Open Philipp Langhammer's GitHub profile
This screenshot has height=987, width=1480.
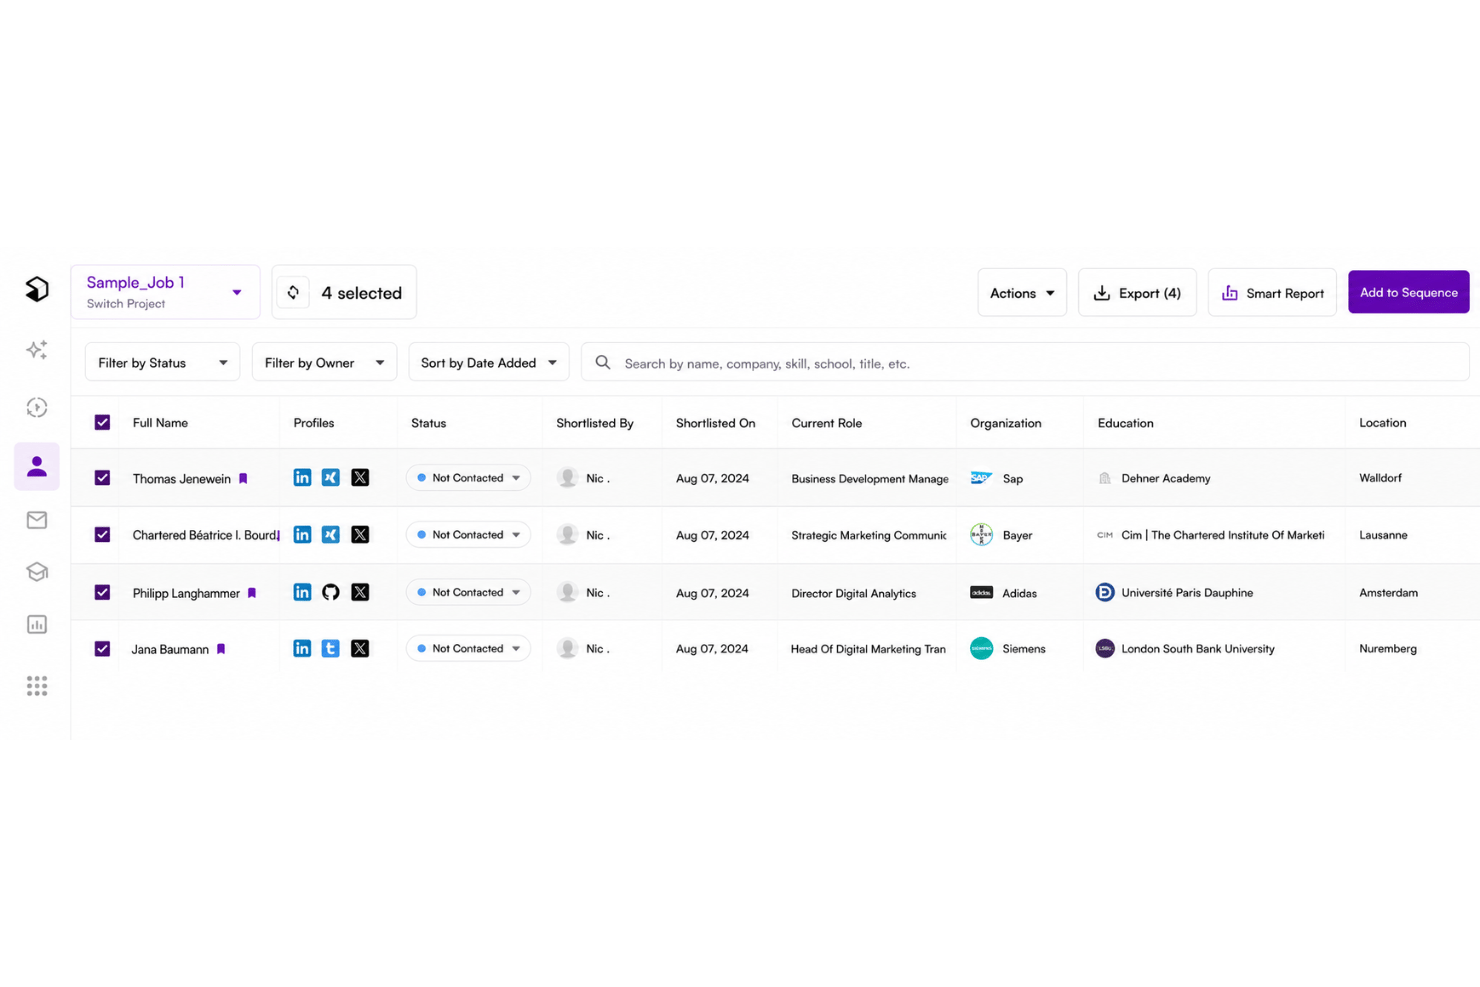pos(331,592)
